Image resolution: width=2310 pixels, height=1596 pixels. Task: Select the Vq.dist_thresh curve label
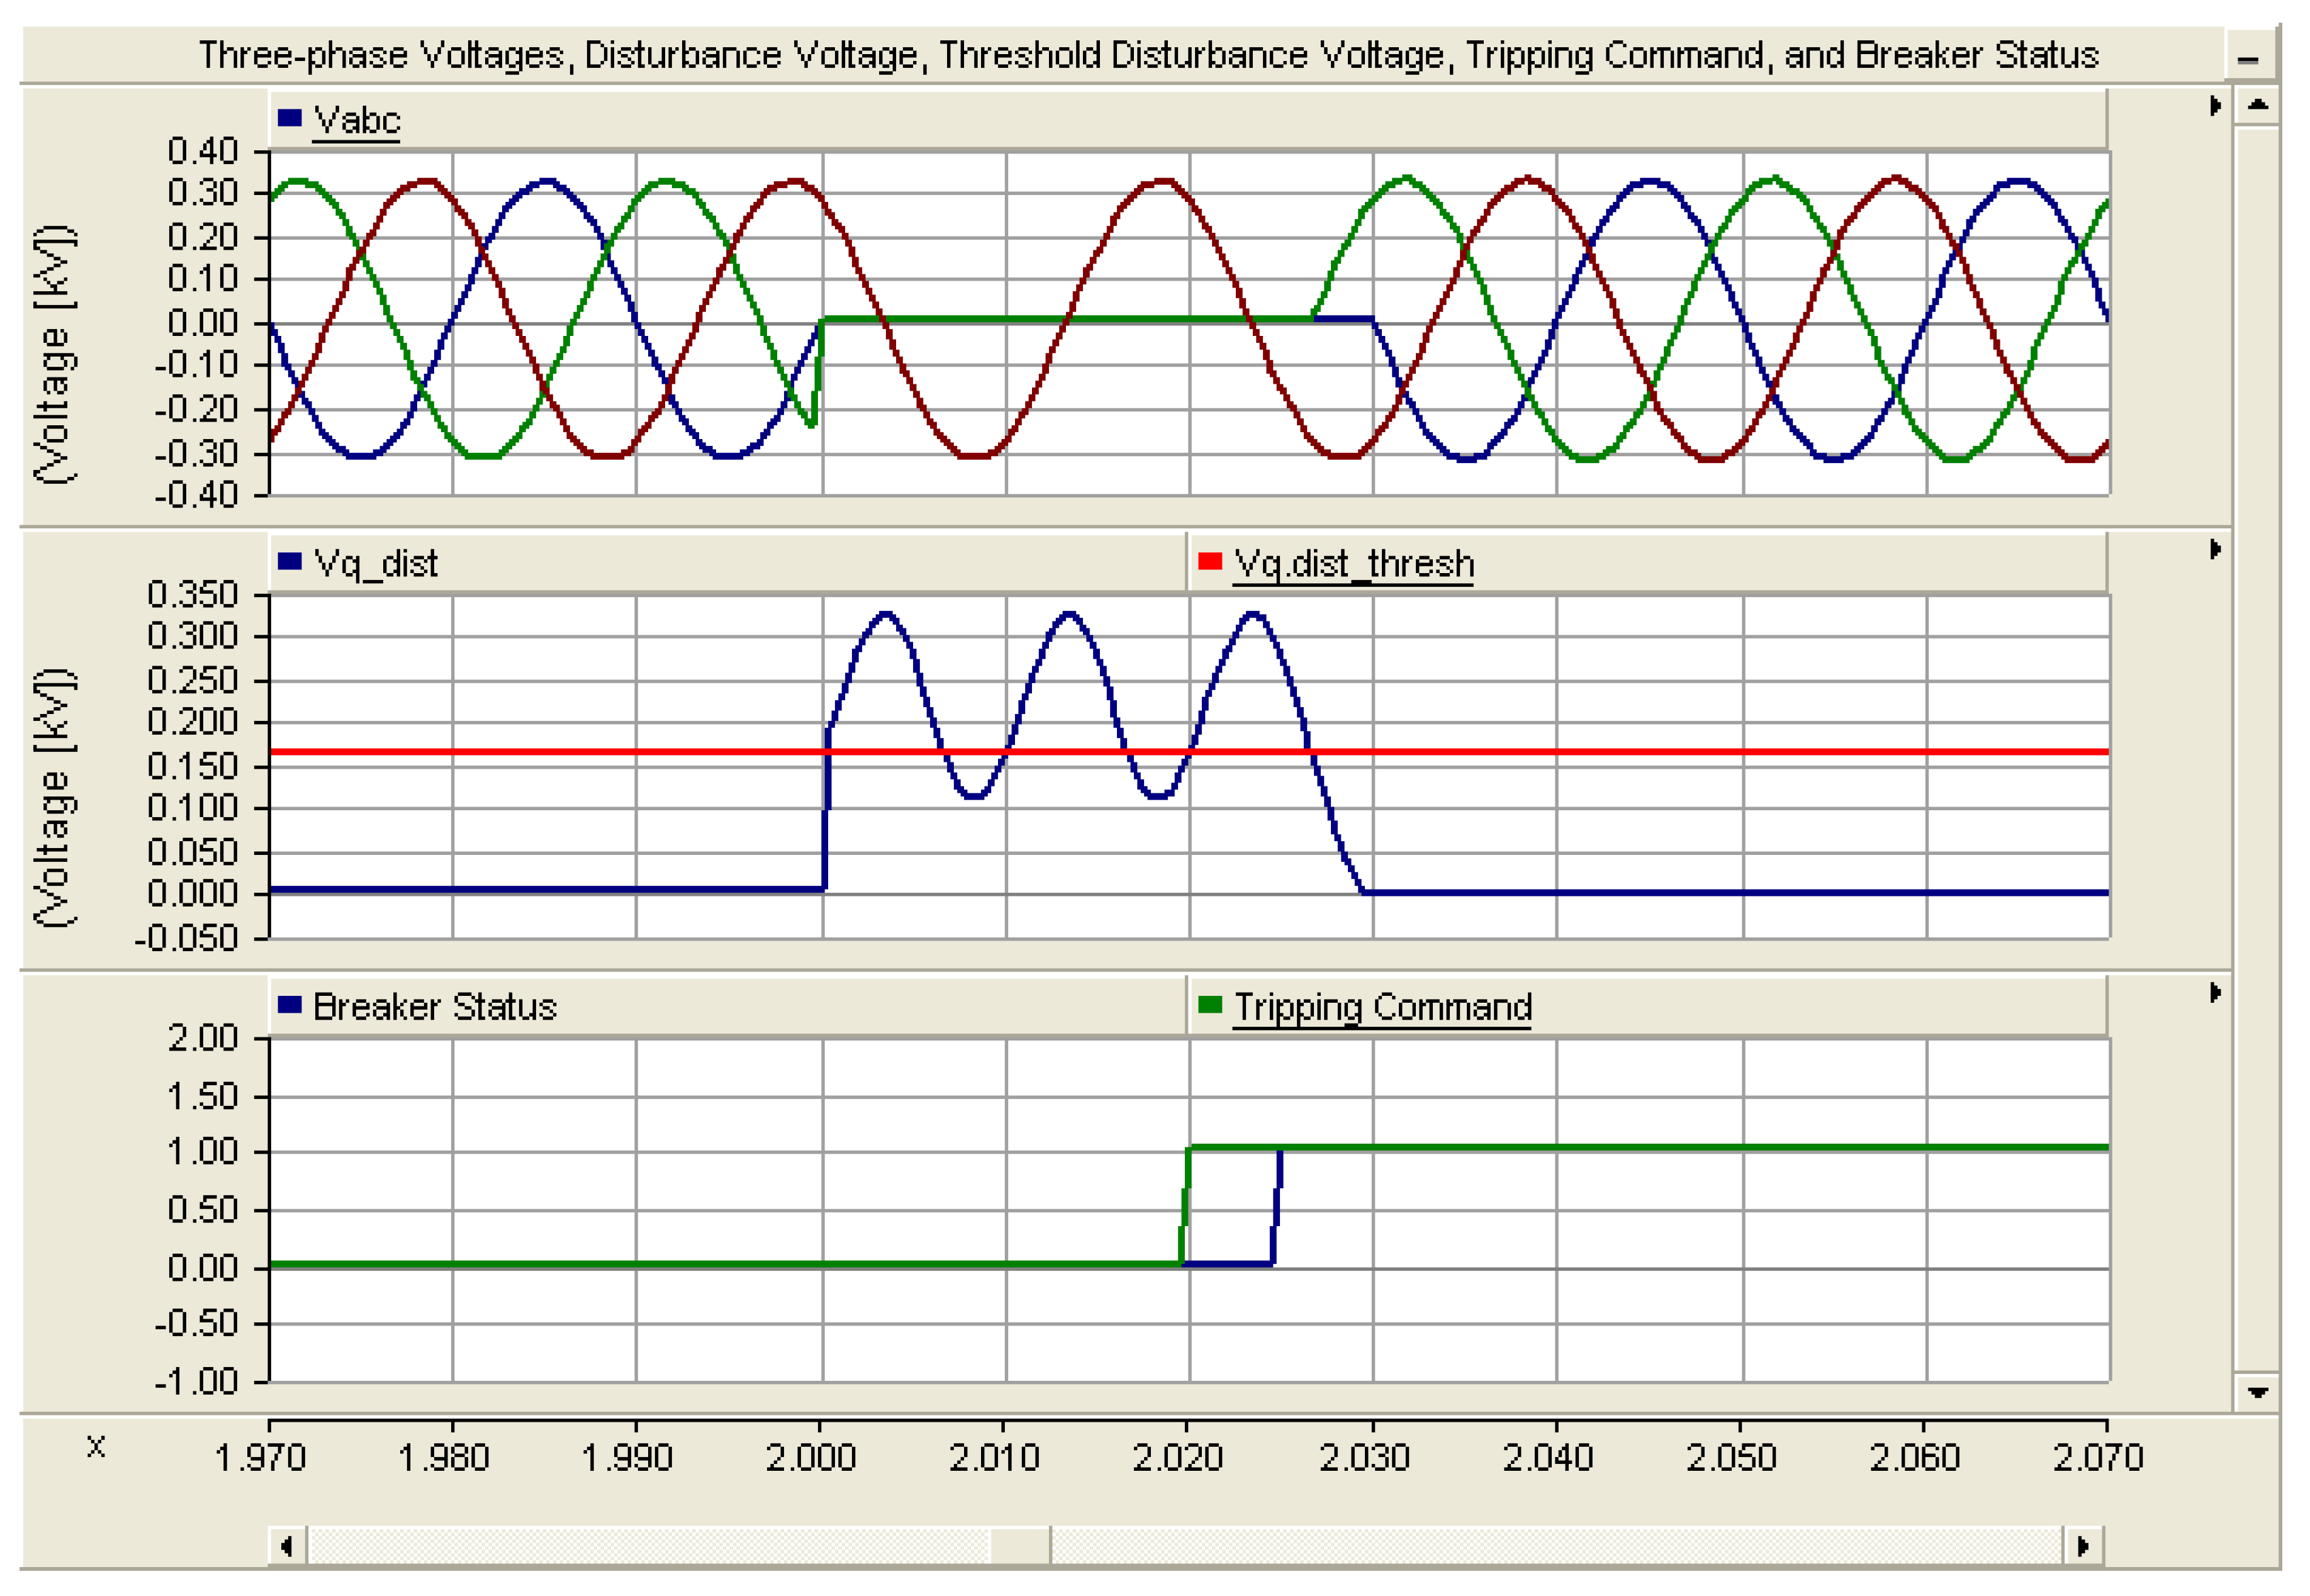pyautogui.click(x=1353, y=564)
